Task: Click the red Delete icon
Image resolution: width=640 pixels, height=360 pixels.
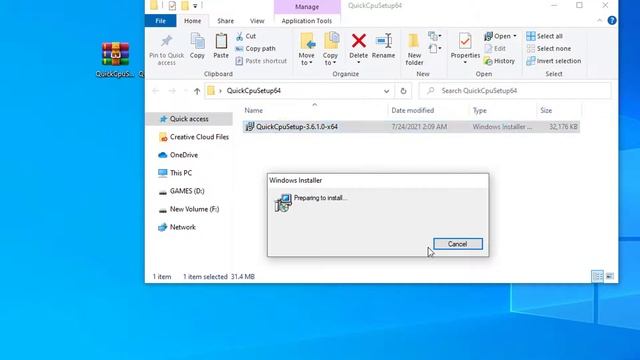Action: pos(358,41)
